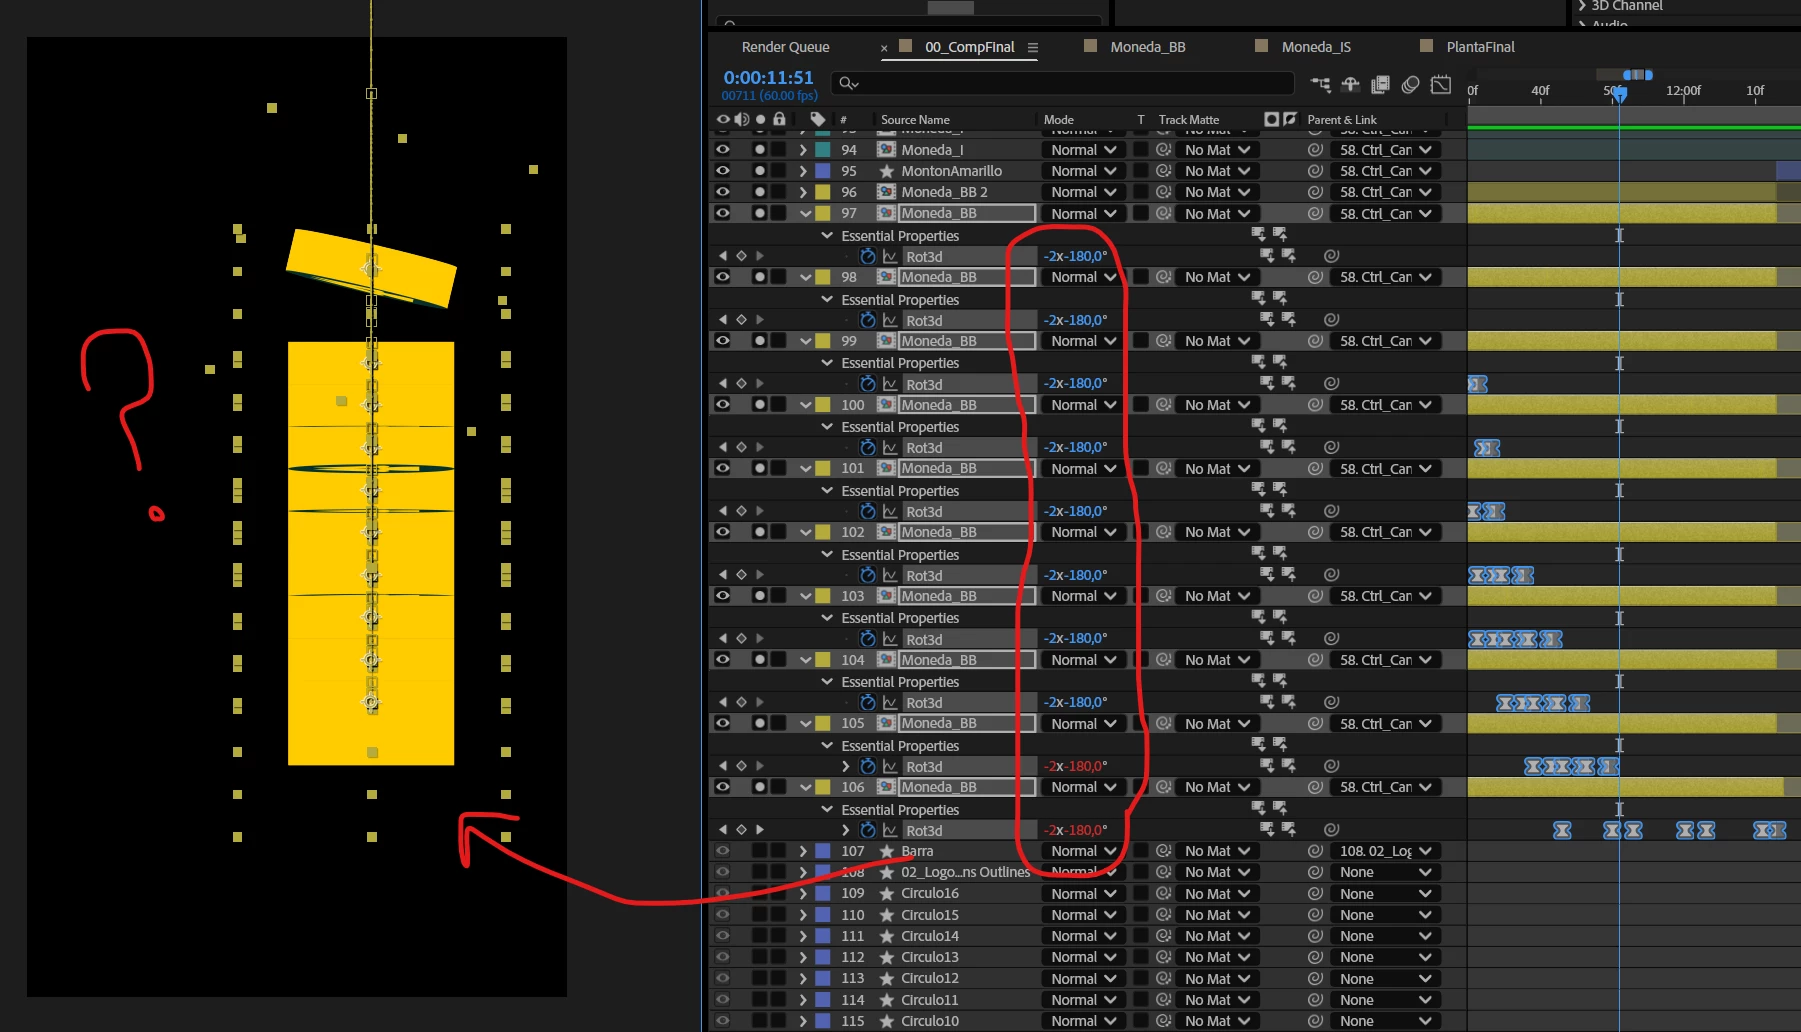The width and height of the screenshot is (1801, 1032).
Task: Click the current timecode 0:00:11:51
Action: (x=768, y=77)
